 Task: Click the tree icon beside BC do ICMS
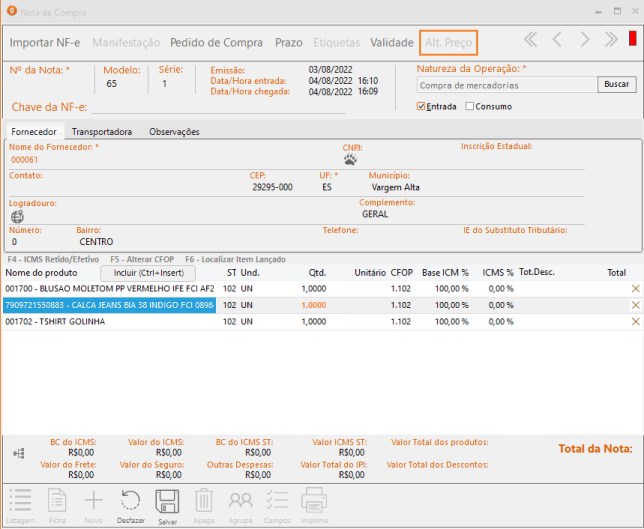coord(18,453)
